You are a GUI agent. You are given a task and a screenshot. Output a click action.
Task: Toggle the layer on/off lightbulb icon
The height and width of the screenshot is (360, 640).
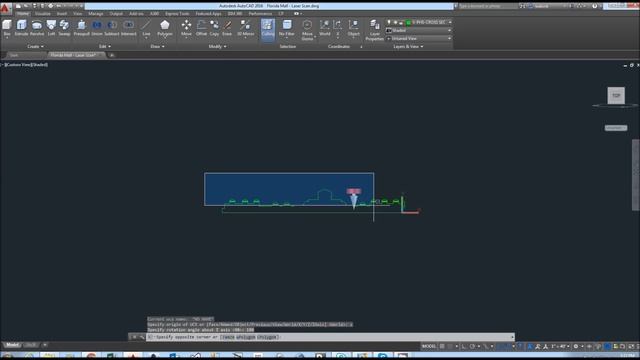coord(389,22)
